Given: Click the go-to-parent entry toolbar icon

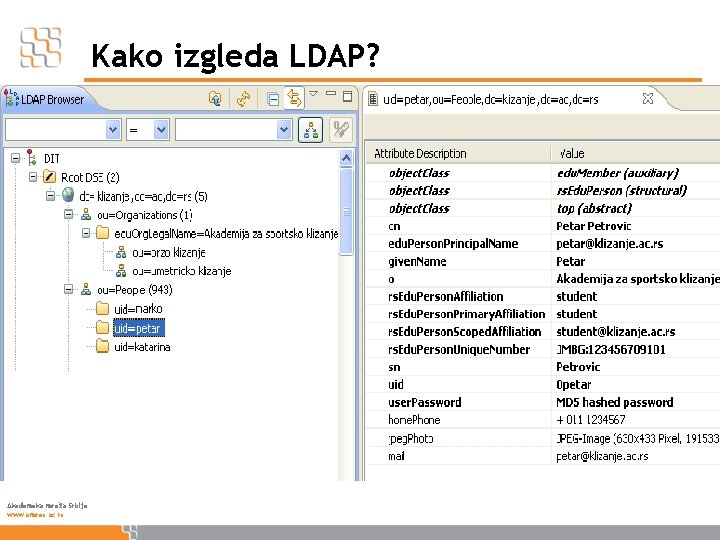Looking at the screenshot, I should click(214, 98).
